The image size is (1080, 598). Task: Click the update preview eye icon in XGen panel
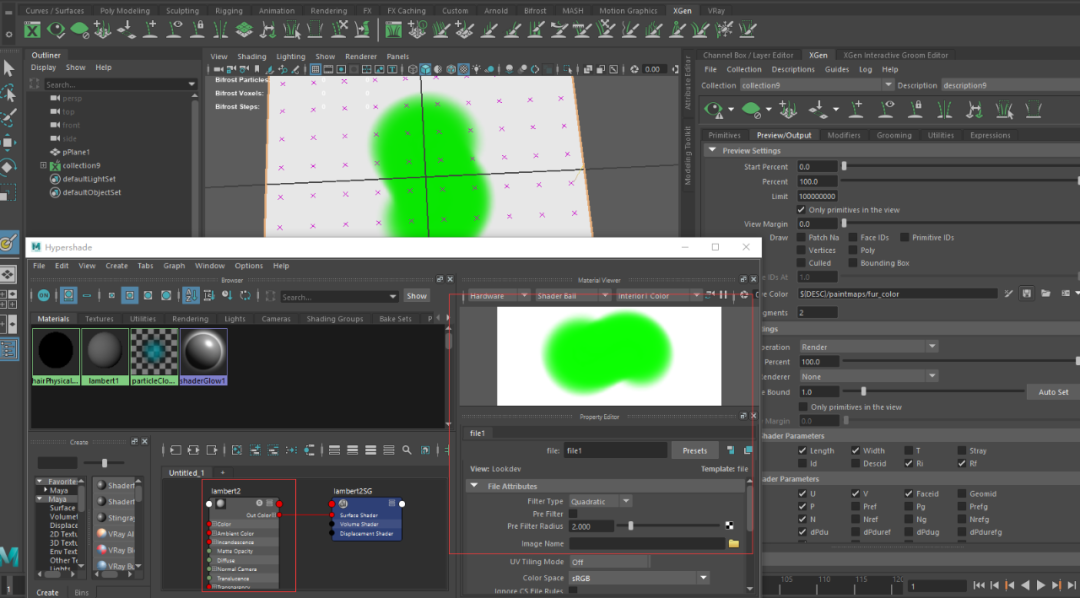click(x=714, y=109)
